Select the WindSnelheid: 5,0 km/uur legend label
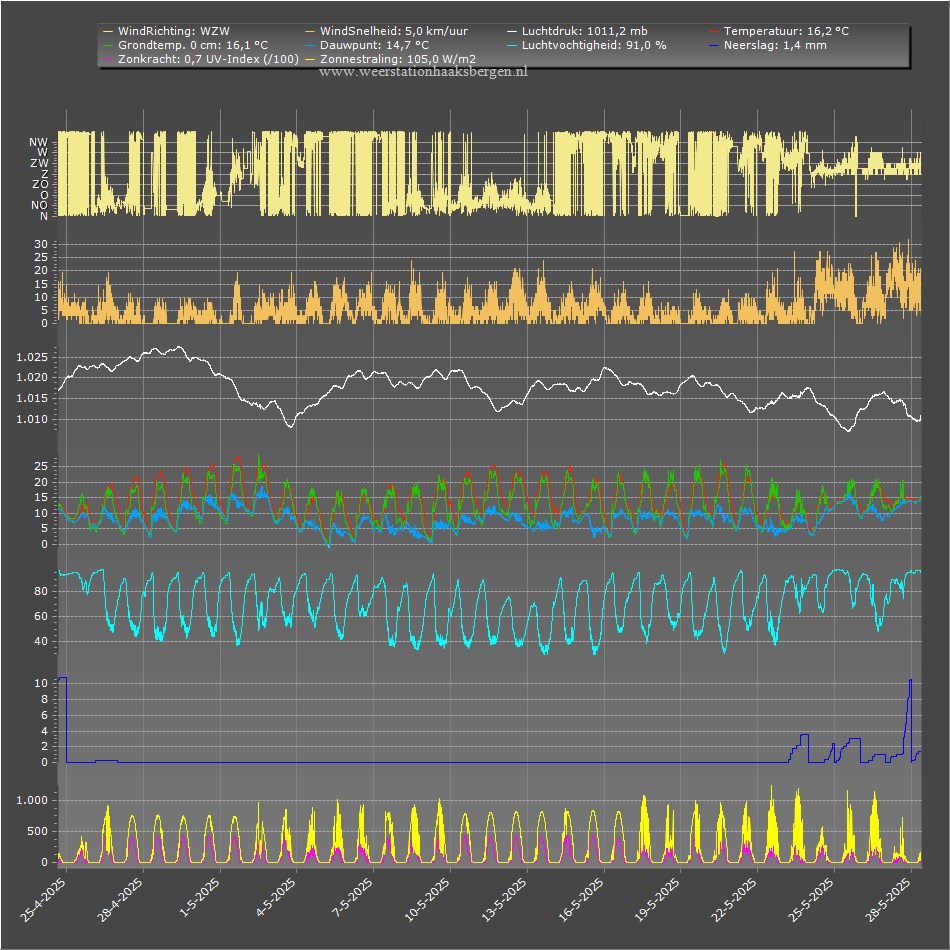Image resolution: width=950 pixels, height=950 pixels. [394, 31]
